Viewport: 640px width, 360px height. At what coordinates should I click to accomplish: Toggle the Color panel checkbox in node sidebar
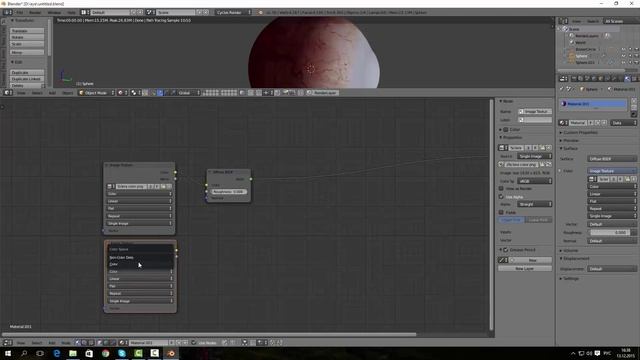coord(506,130)
